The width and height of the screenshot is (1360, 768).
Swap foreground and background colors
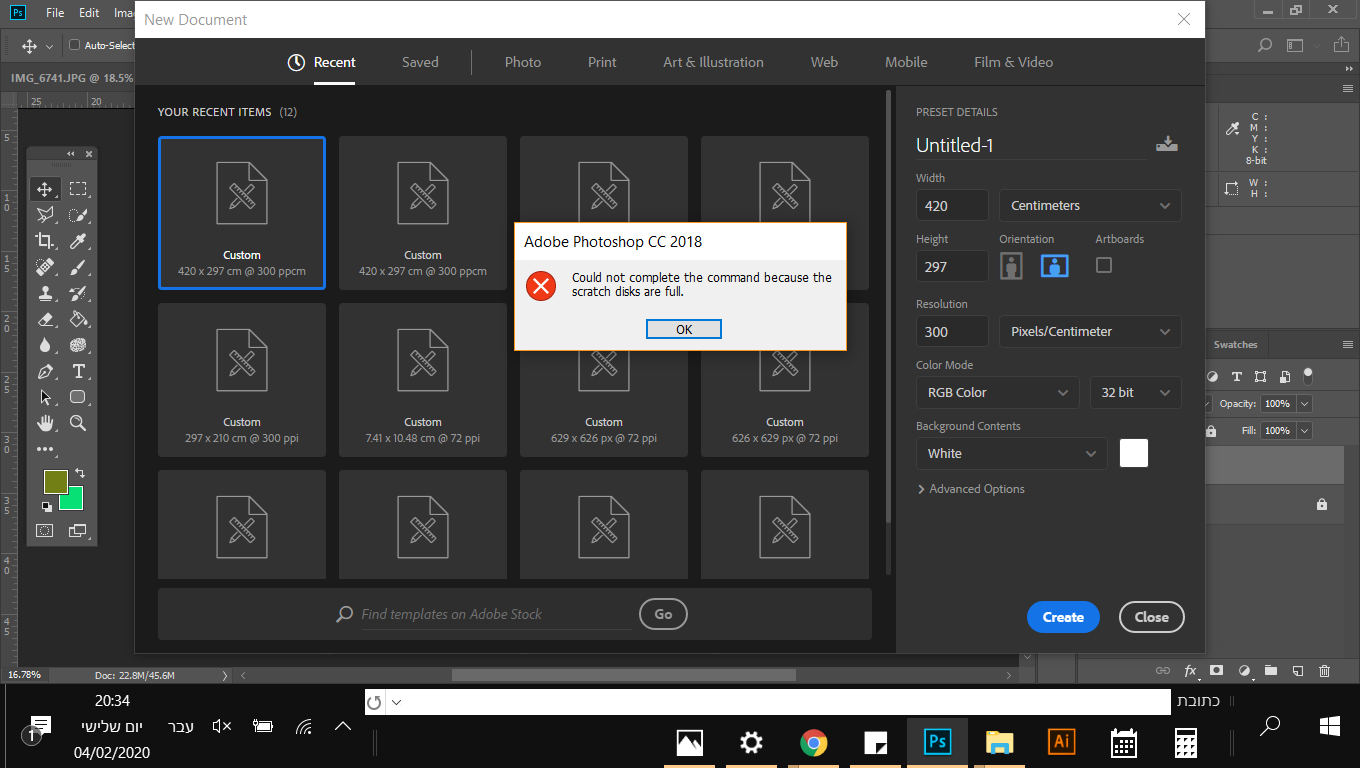[x=80, y=473]
